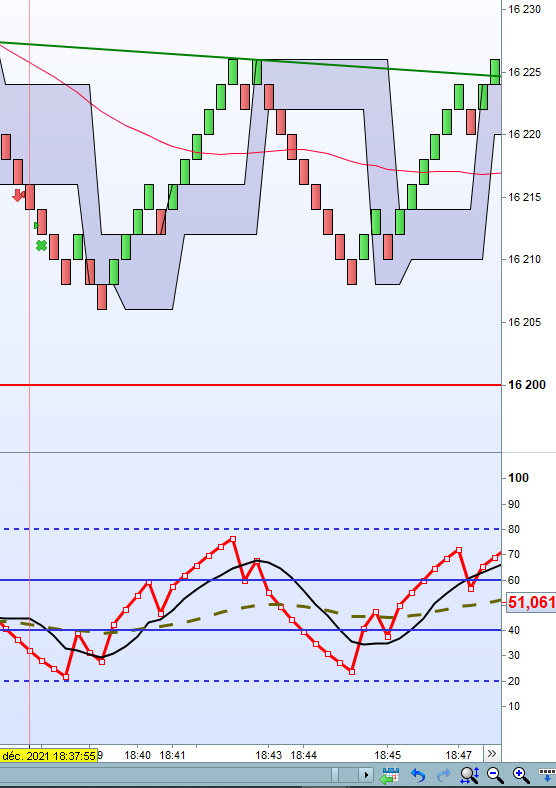Click the blue undo arrow

418,775
